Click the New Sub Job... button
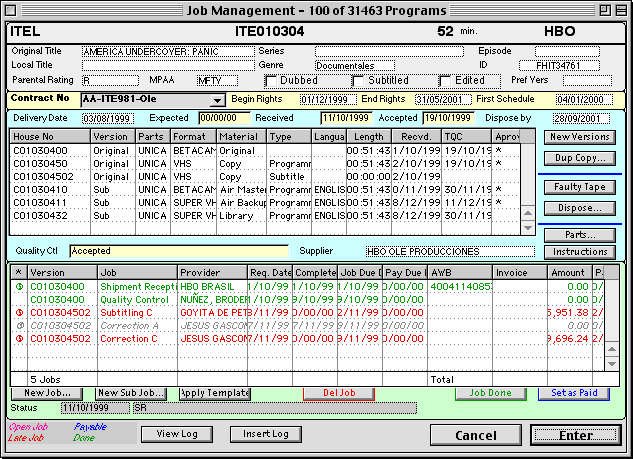This screenshot has width=633, height=459. (x=131, y=393)
